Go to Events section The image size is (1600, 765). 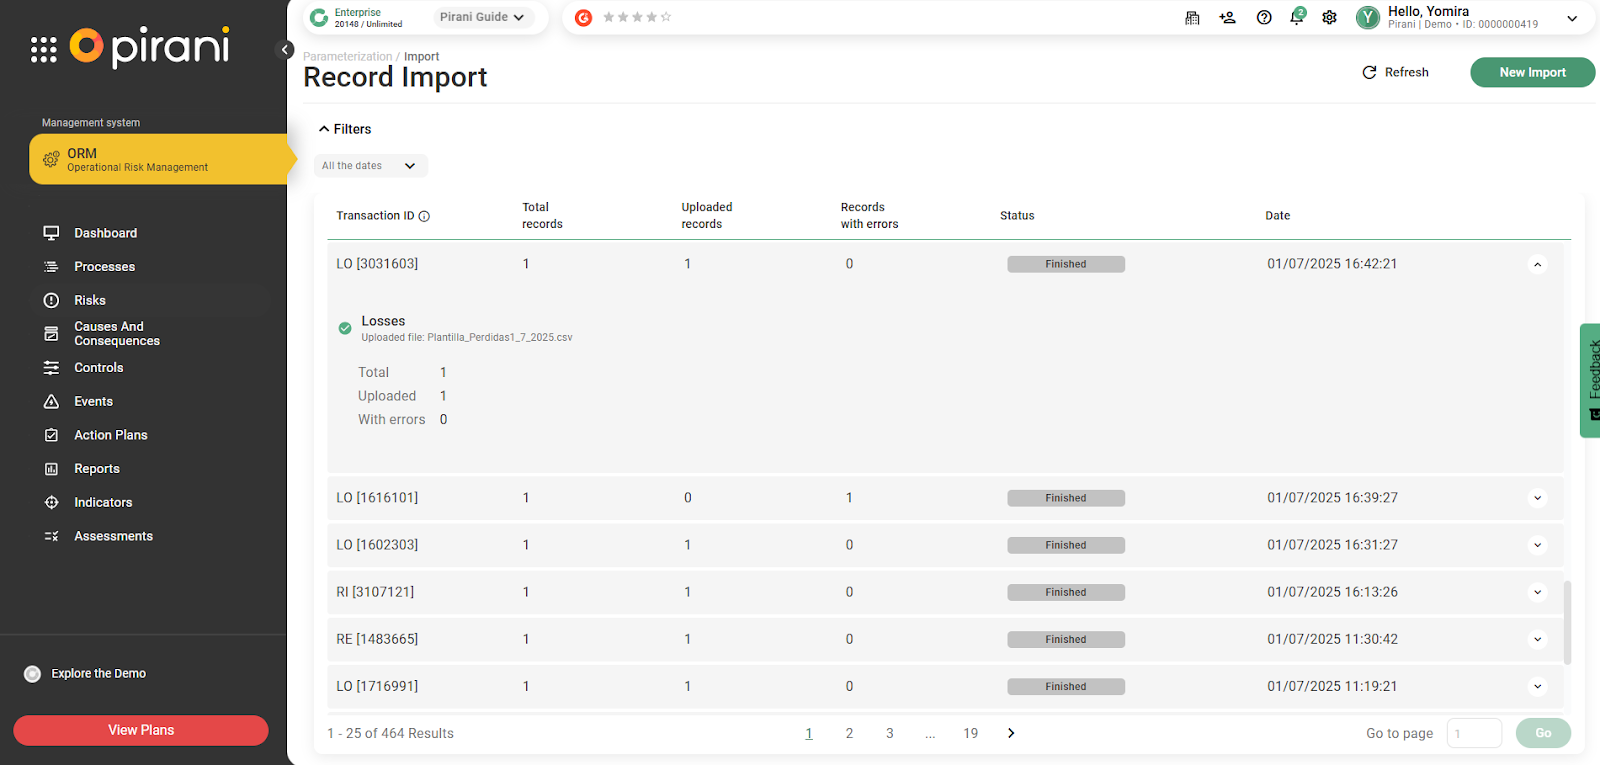click(93, 401)
